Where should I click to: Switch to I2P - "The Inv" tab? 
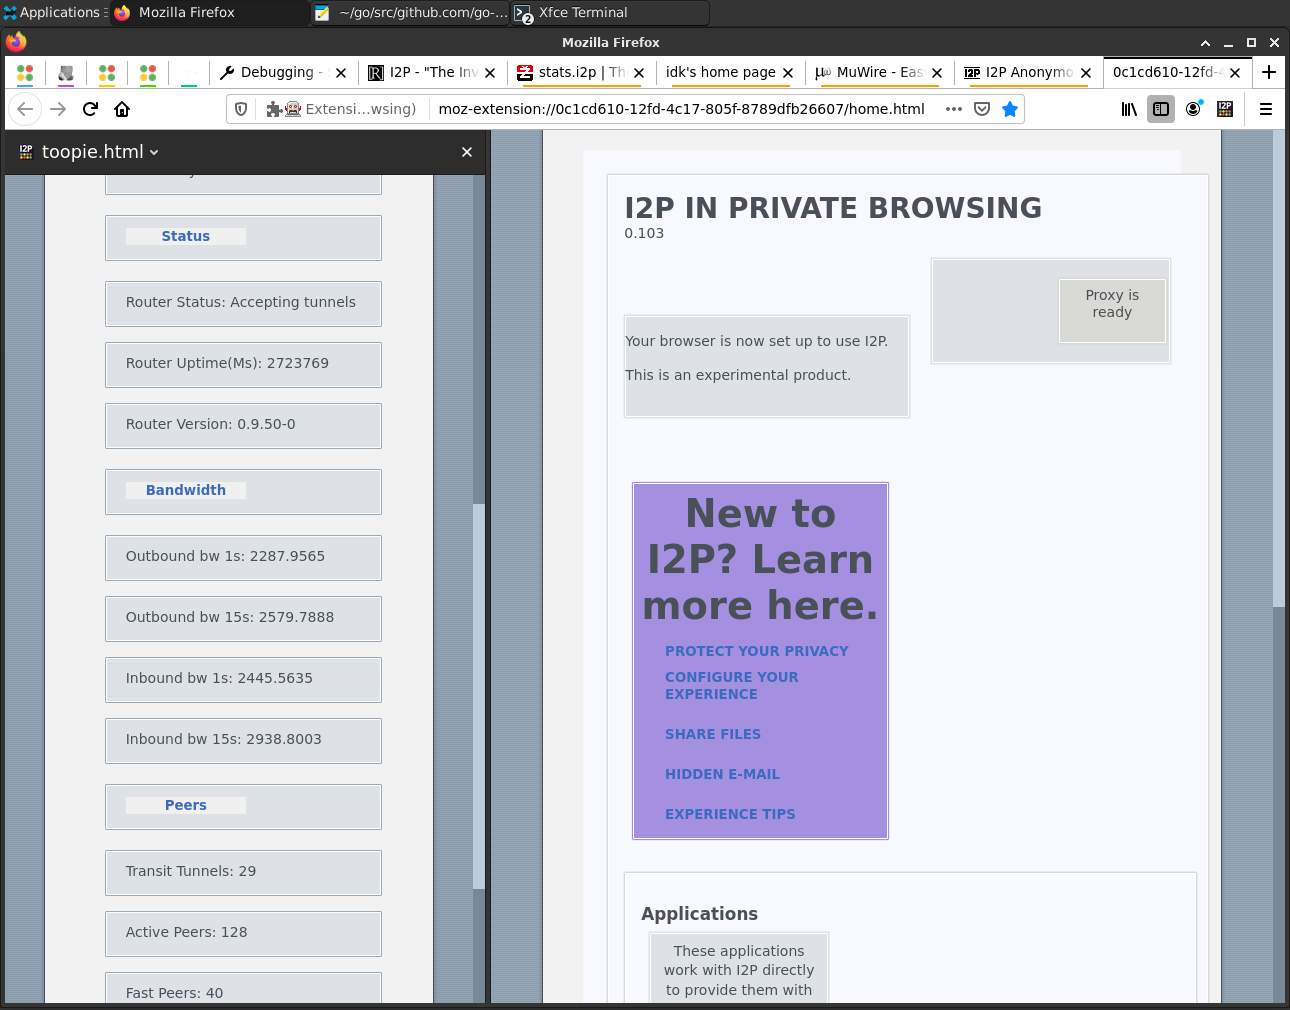pos(432,73)
